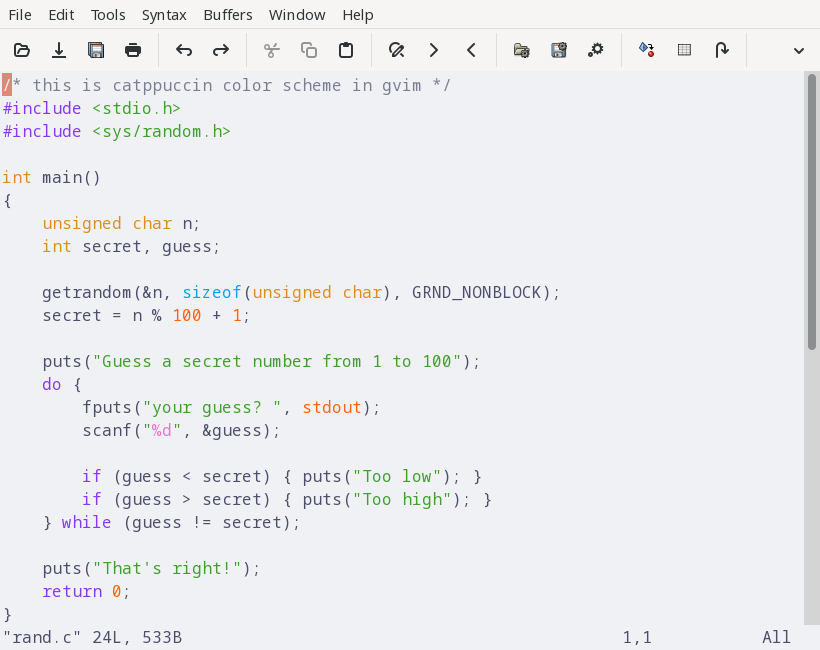Load session with folder-gear icon

(521, 50)
